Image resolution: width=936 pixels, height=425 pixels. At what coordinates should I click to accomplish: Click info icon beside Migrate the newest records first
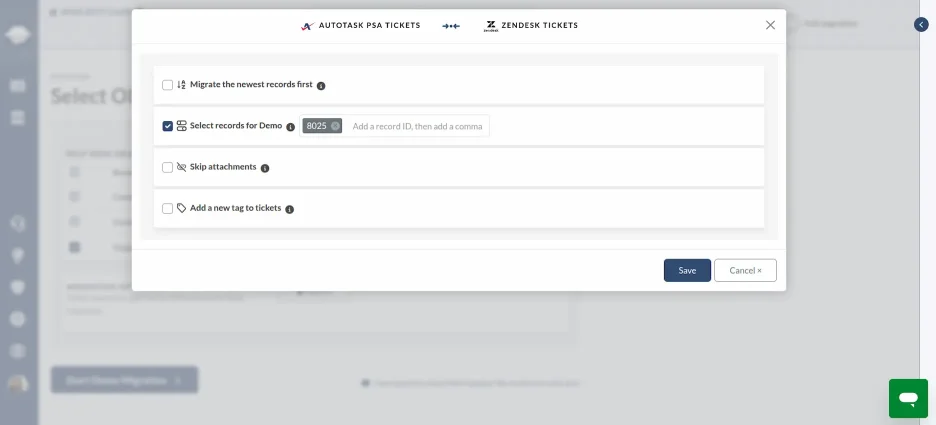click(321, 86)
